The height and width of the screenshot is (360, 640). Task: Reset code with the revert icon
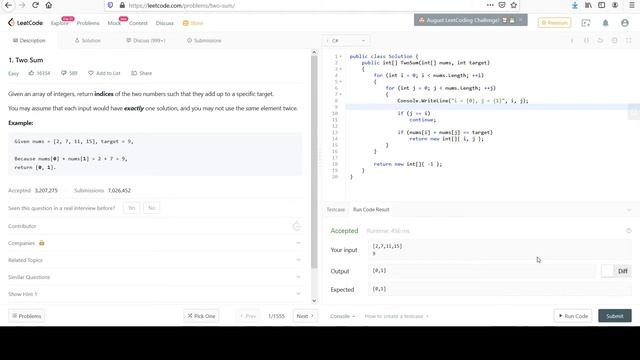600,40
